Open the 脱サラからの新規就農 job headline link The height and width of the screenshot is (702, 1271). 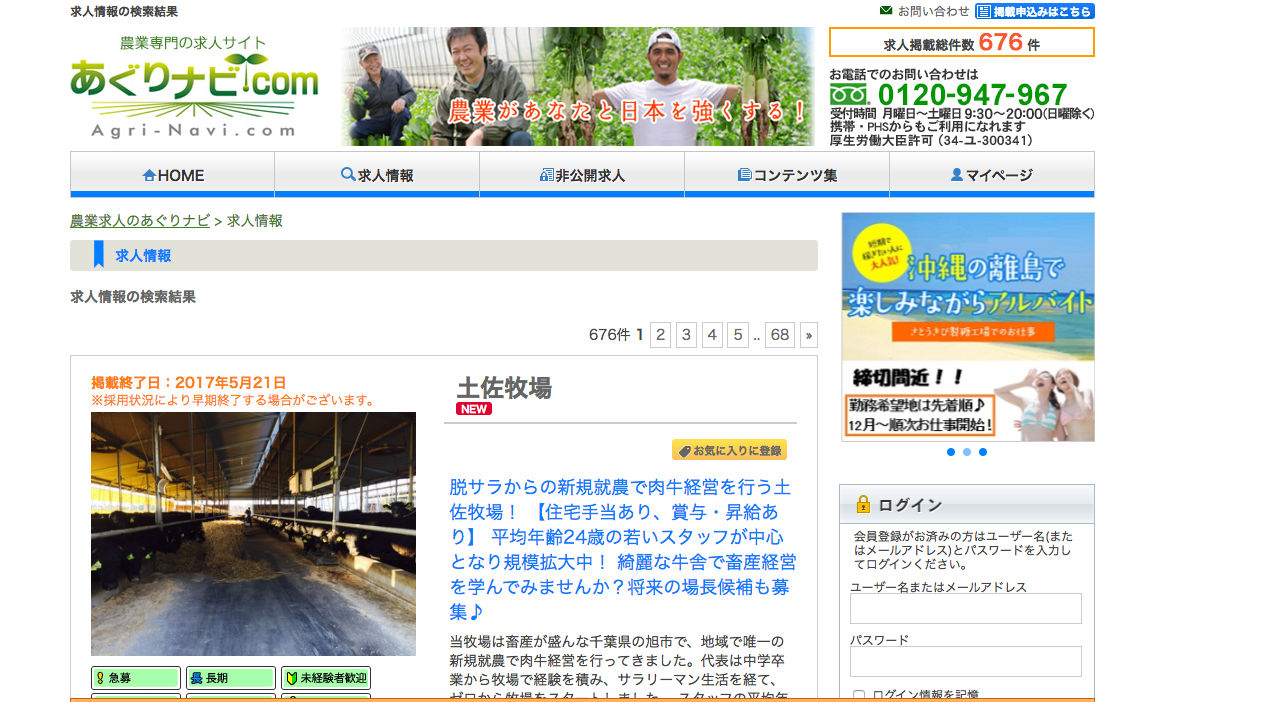(623, 549)
